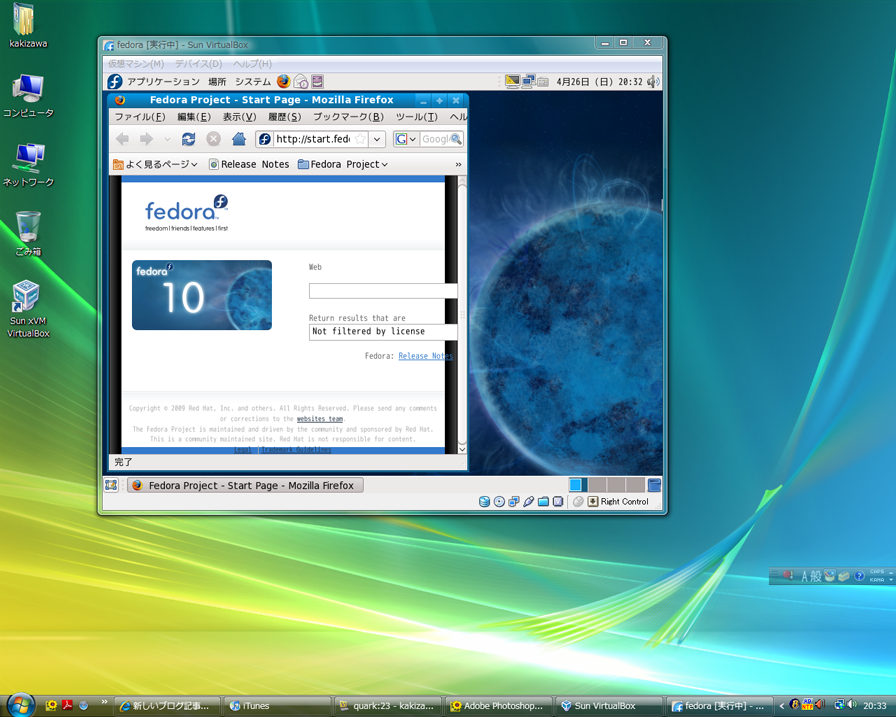Open the コンピュータ desktop icon

pyautogui.click(x=27, y=95)
